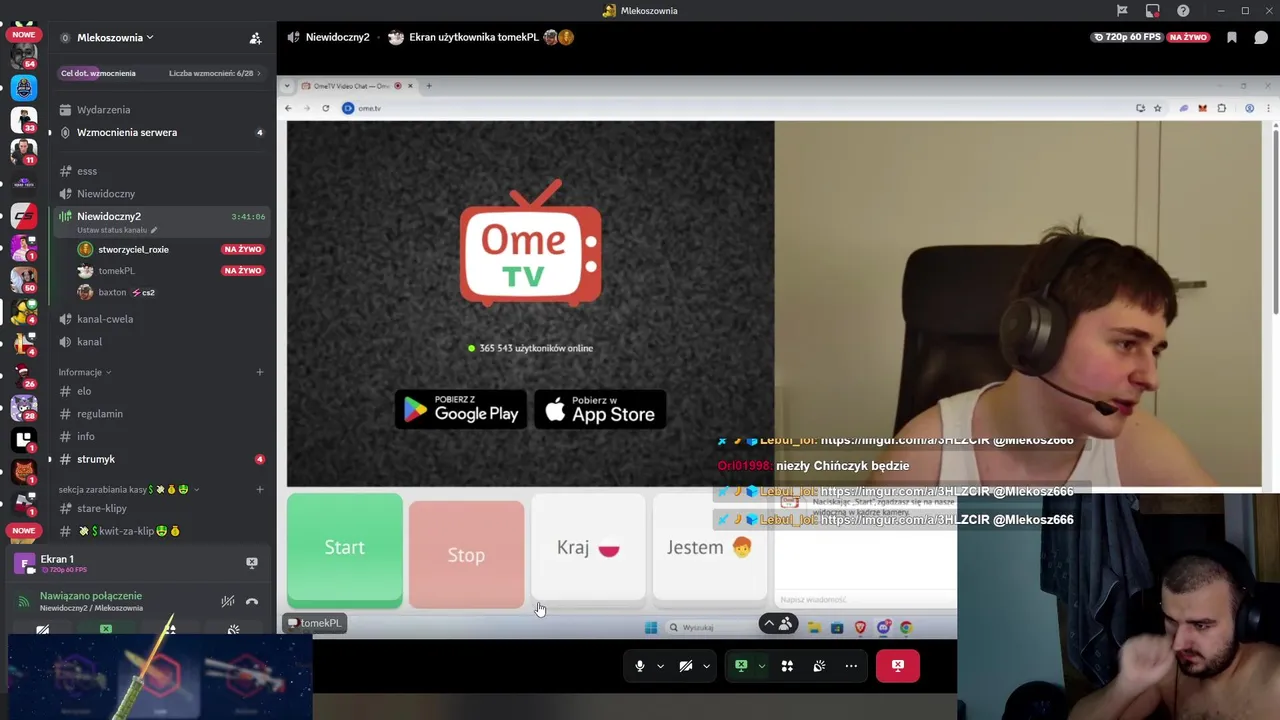This screenshot has height=720, width=1280.
Task: Open screen share options arrow
Action: [x=761, y=666]
